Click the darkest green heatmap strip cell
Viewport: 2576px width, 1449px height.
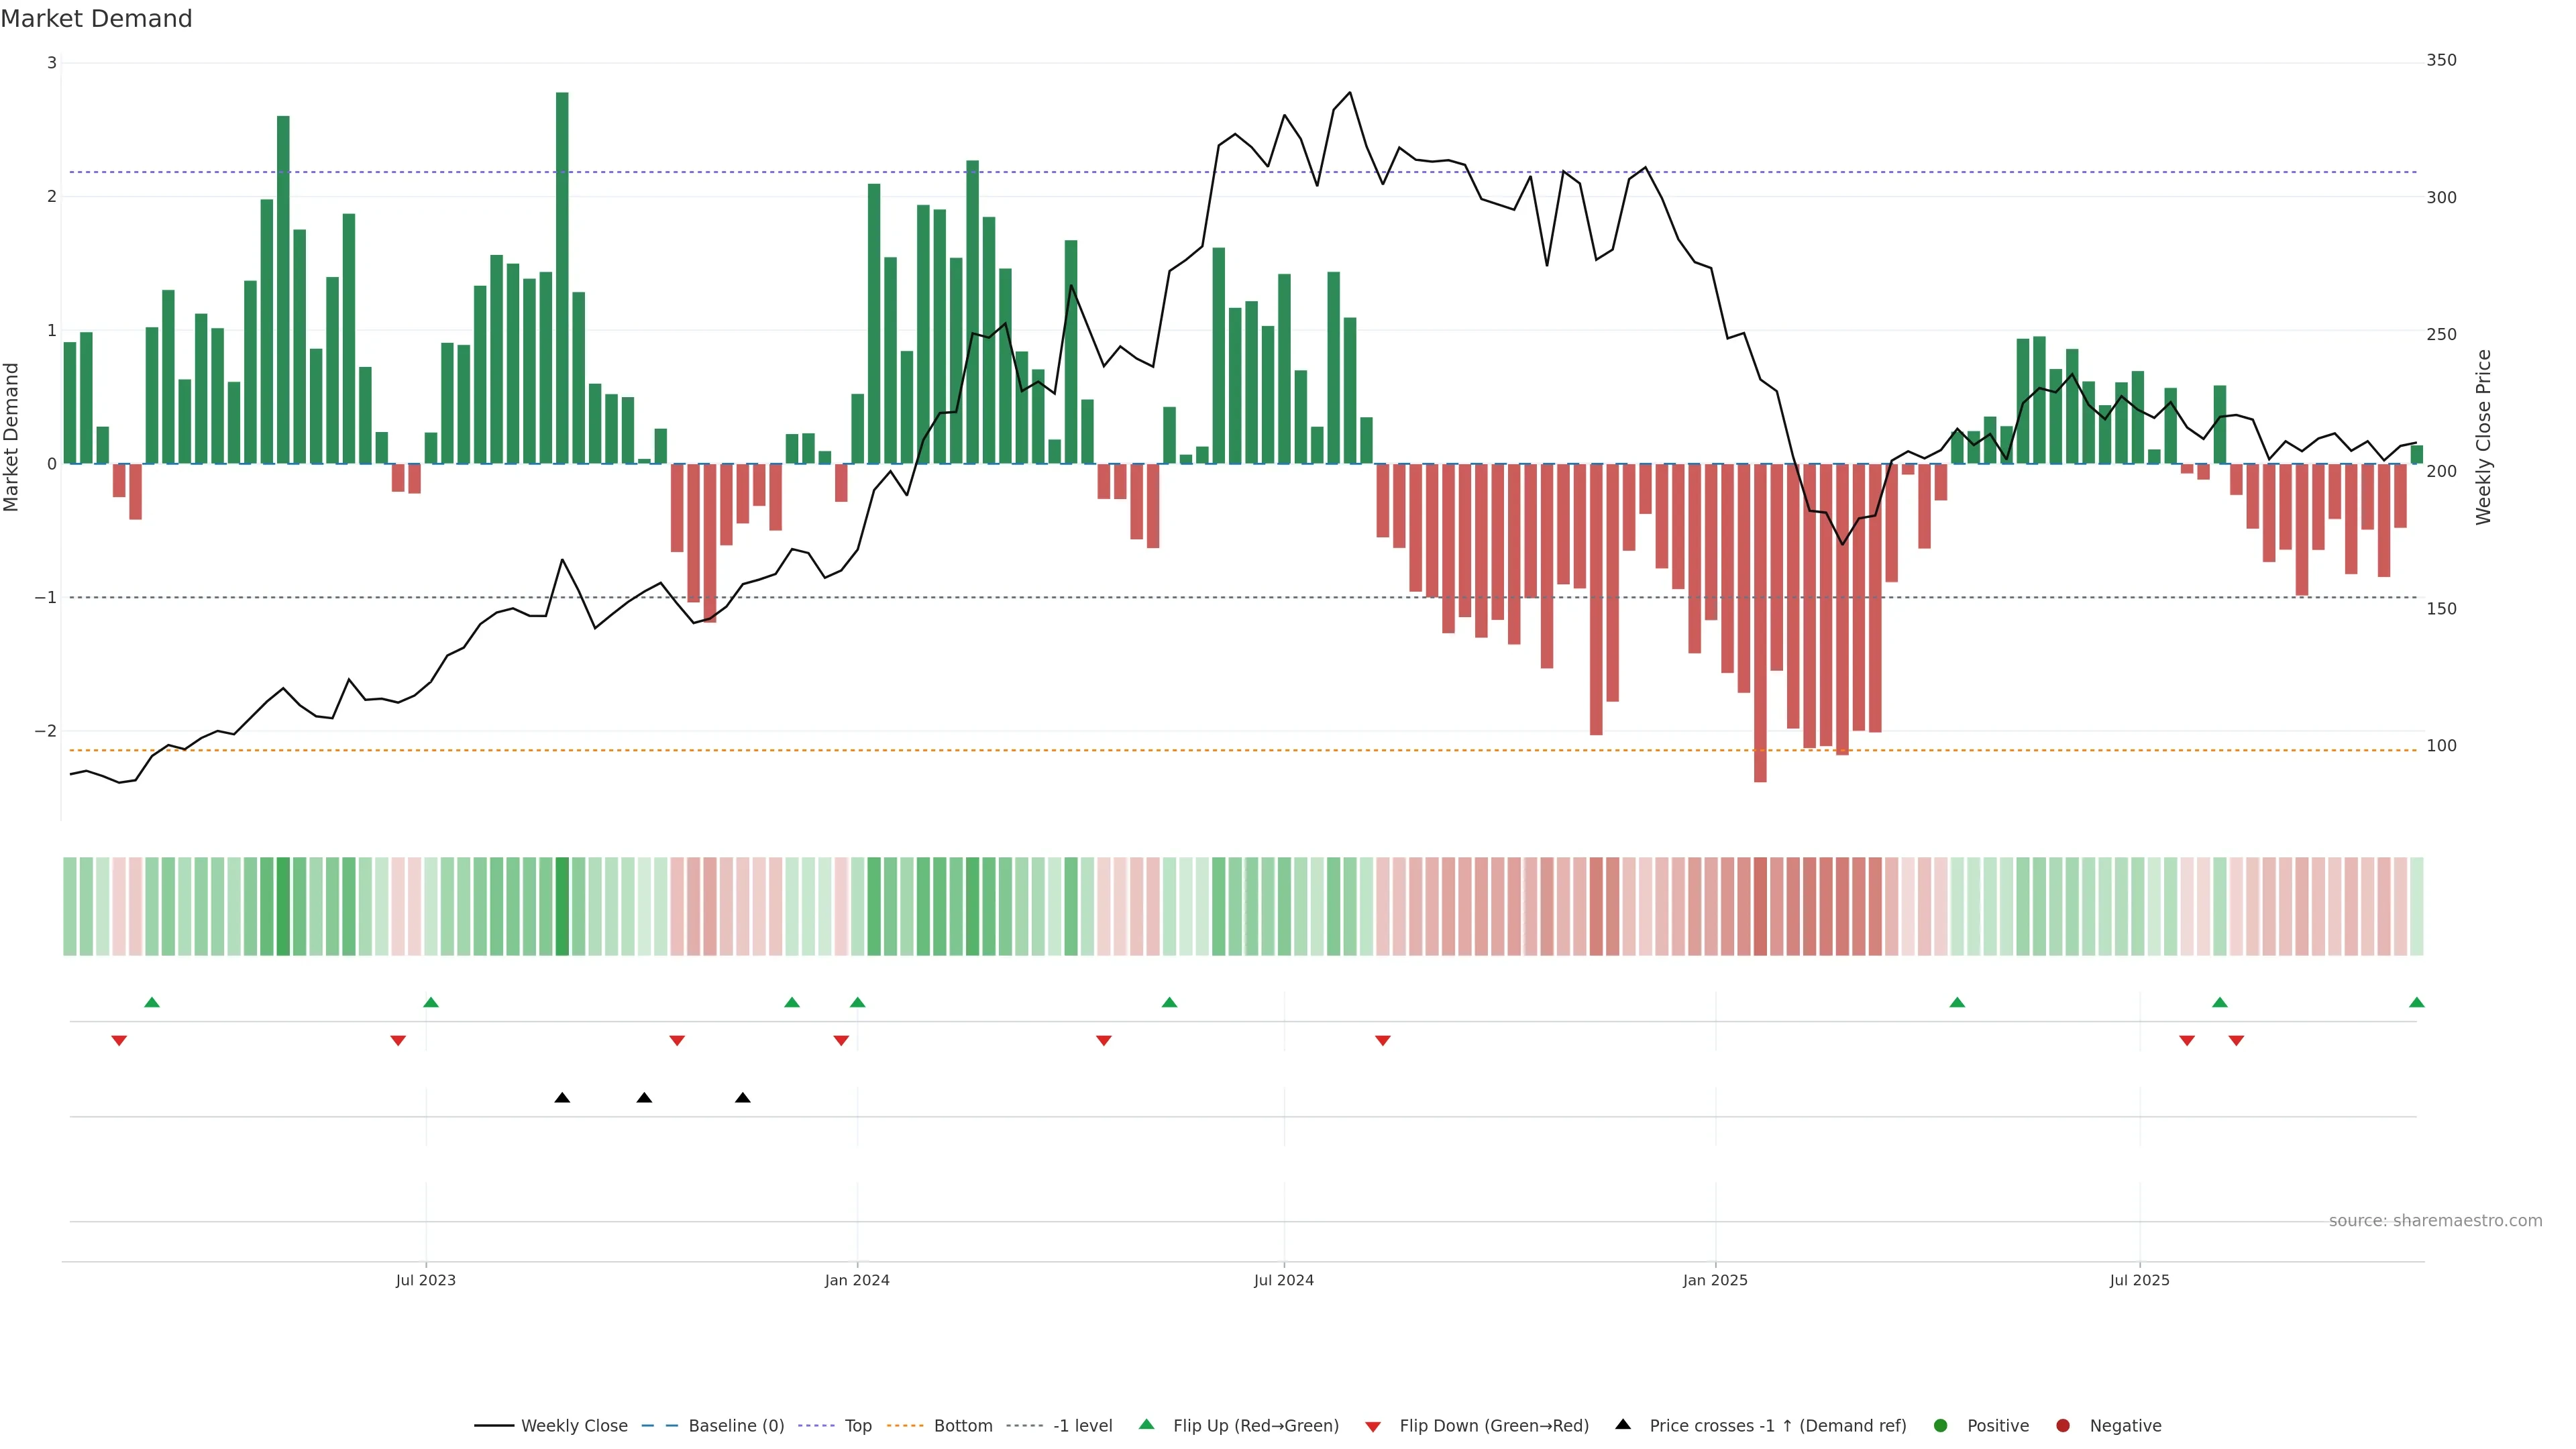(562, 906)
